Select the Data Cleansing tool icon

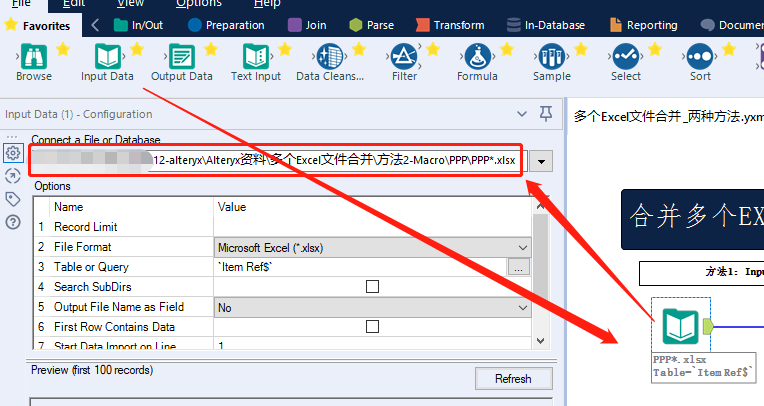(x=330, y=57)
